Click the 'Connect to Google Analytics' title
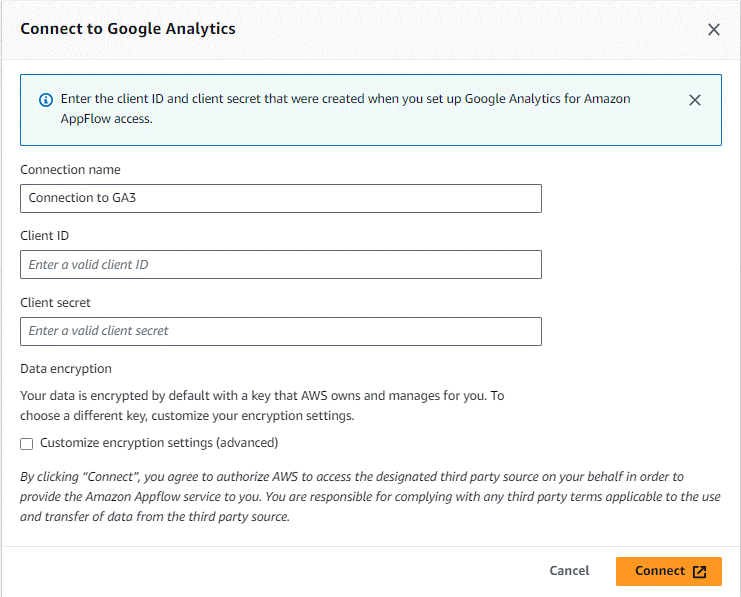Image resolution: width=741 pixels, height=597 pixels. click(x=128, y=29)
